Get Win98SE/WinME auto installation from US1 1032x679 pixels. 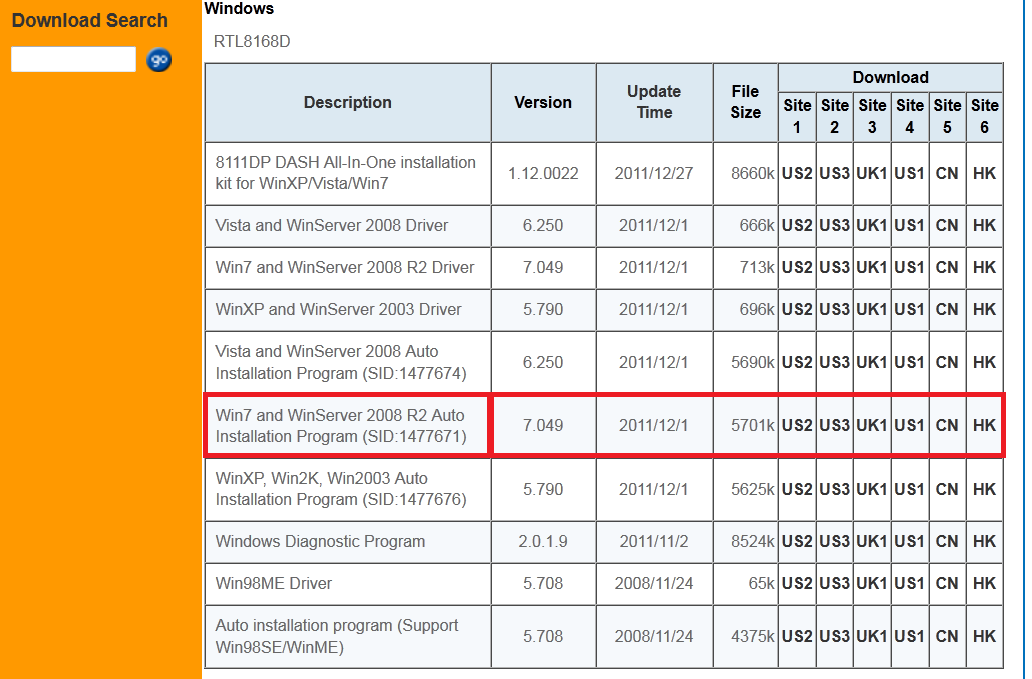(910, 637)
